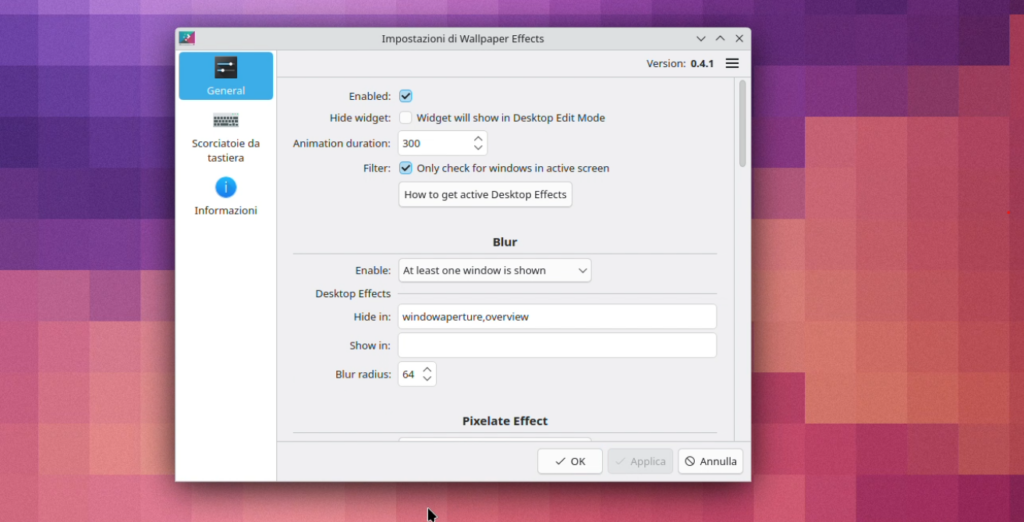
Task: Click the Applica button
Action: (641, 461)
